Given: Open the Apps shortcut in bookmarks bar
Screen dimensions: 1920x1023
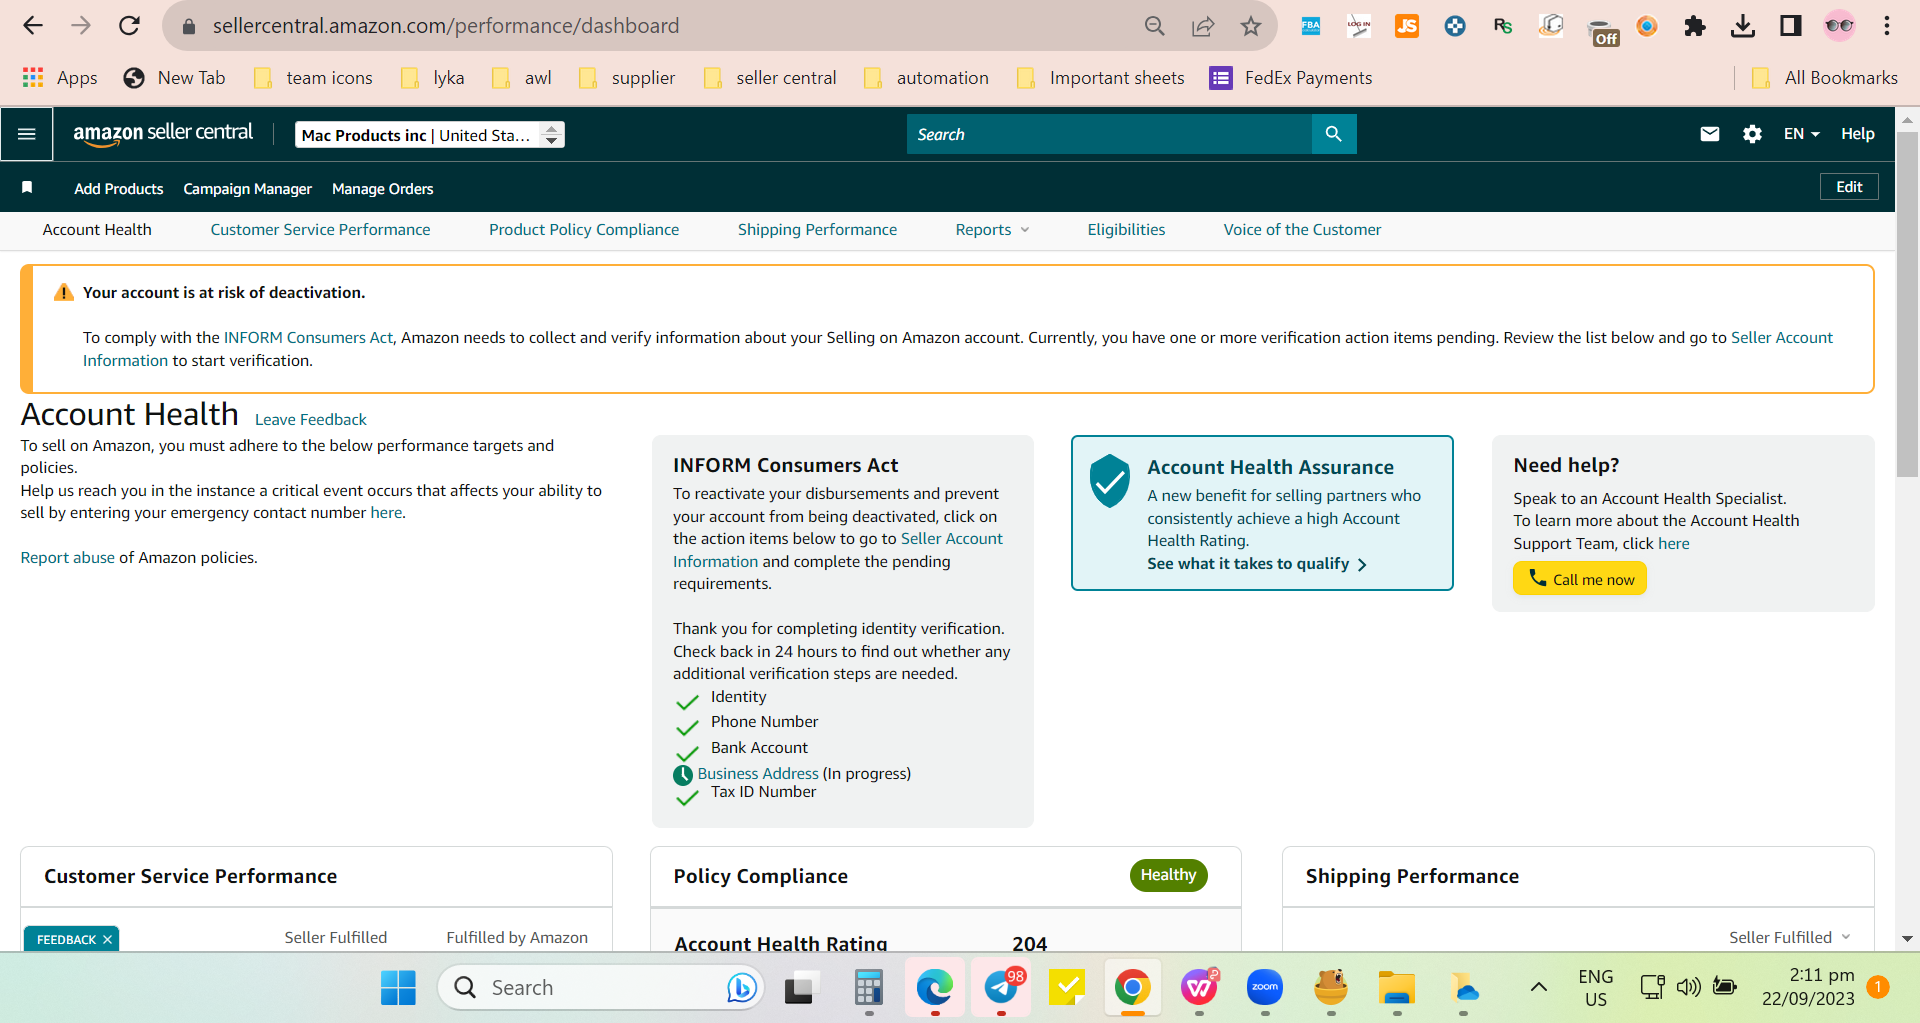Looking at the screenshot, I should tap(60, 78).
